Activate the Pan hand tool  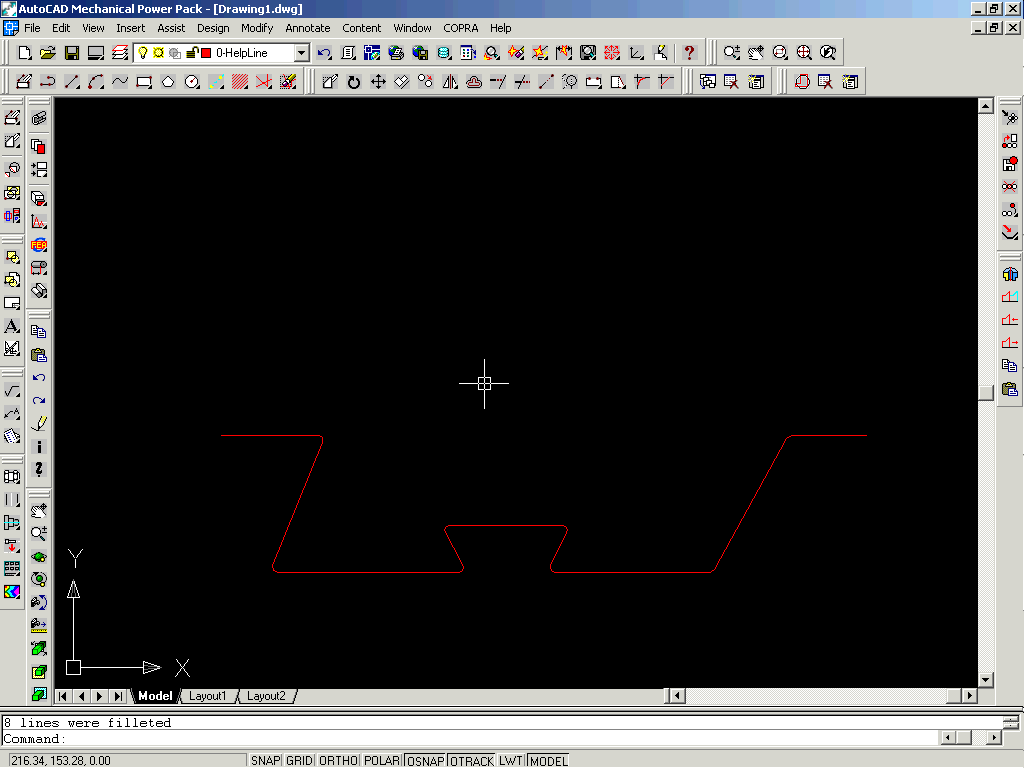pyautogui.click(x=756, y=53)
